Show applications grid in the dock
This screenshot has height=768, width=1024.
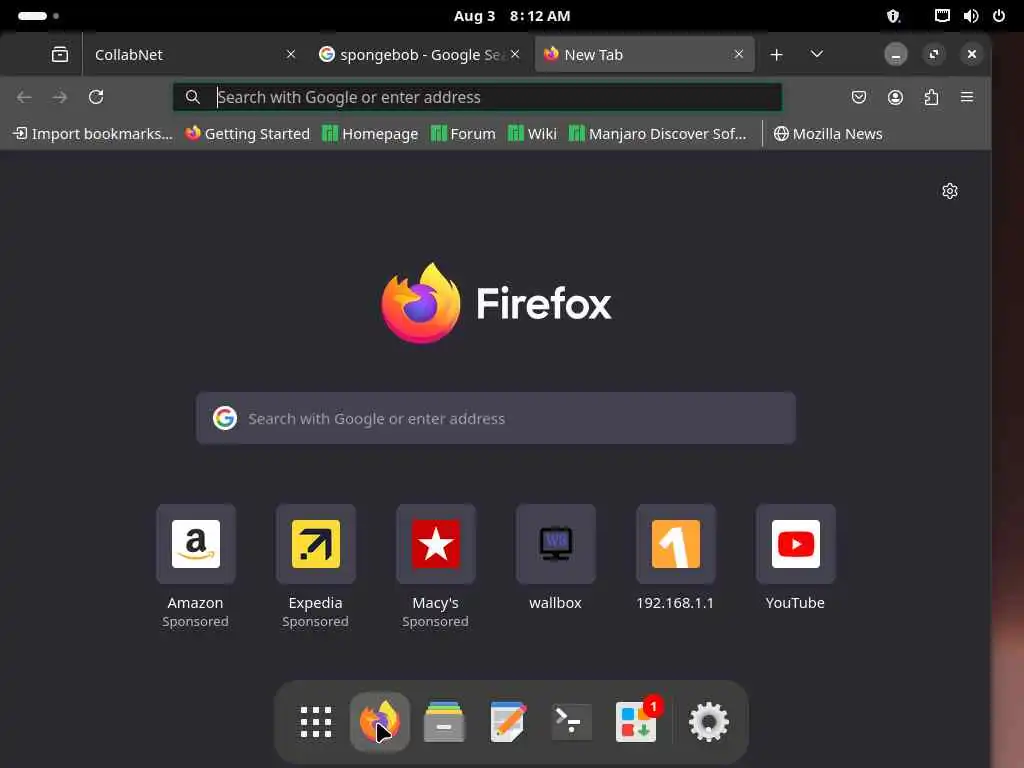316,722
